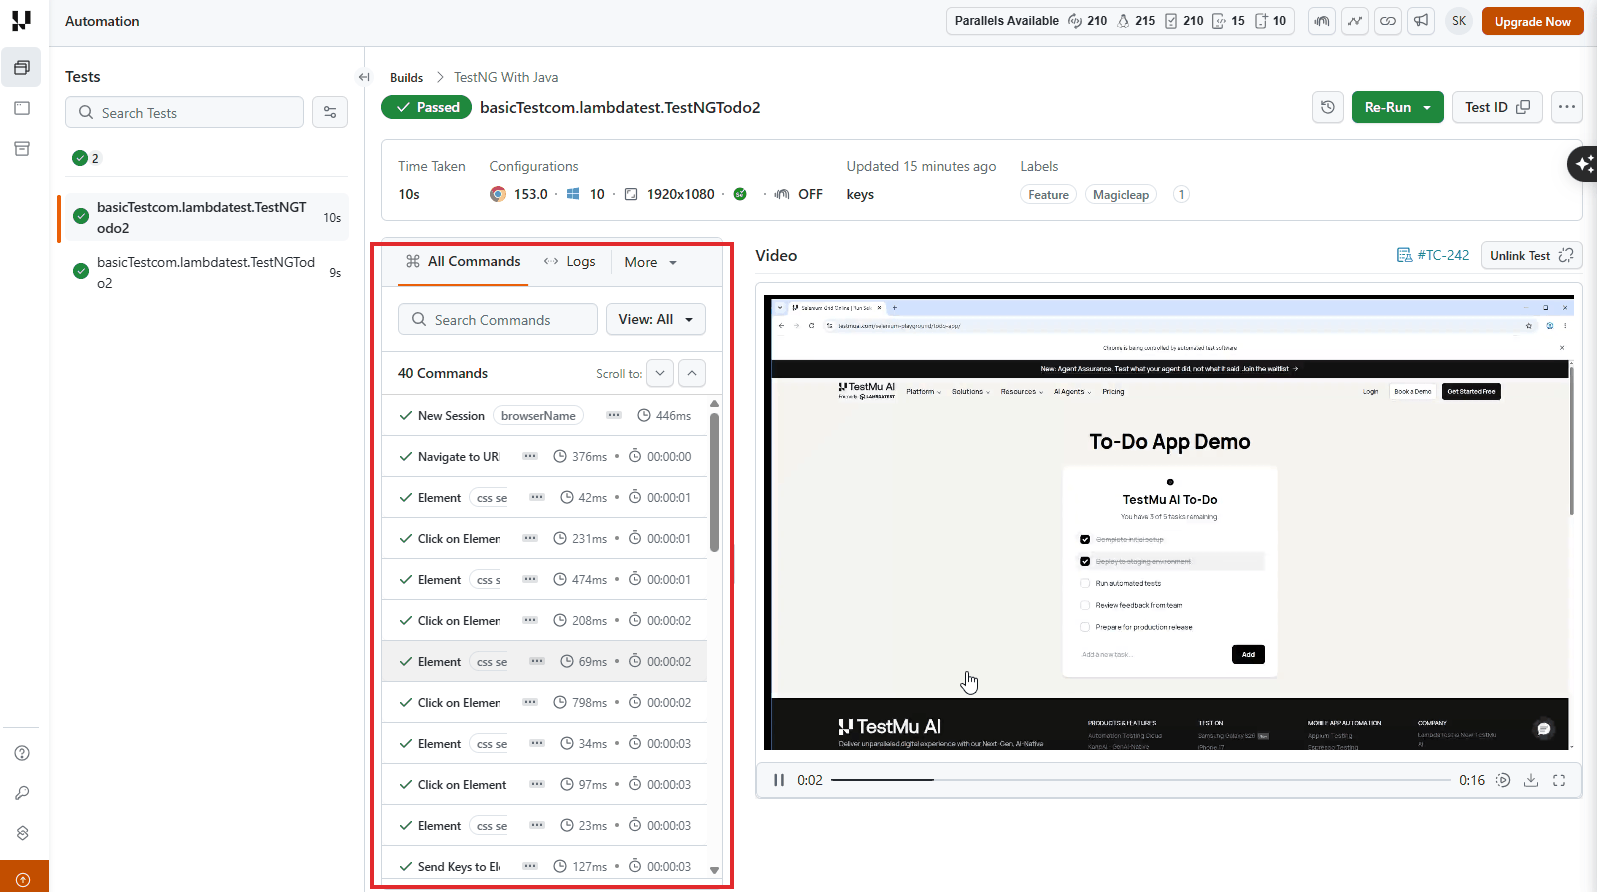Open the #TC-242 test case link
The width and height of the screenshot is (1597, 892).
1433,255
